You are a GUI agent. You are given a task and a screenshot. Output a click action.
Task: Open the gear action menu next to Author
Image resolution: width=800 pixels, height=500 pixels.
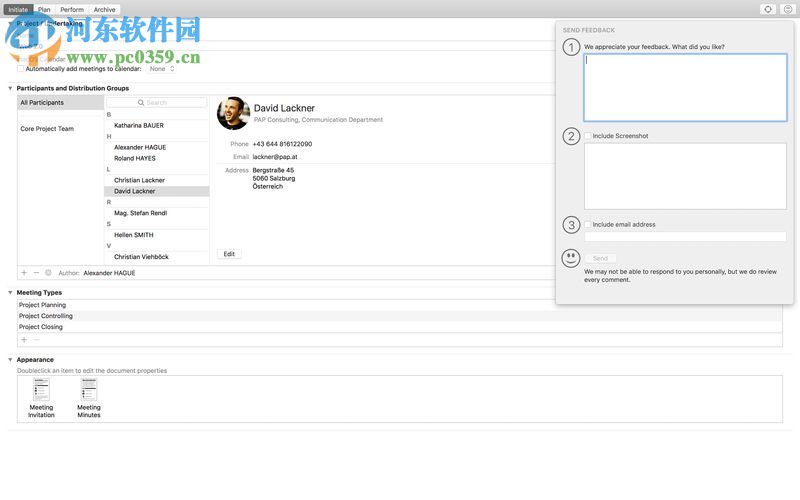coord(48,273)
